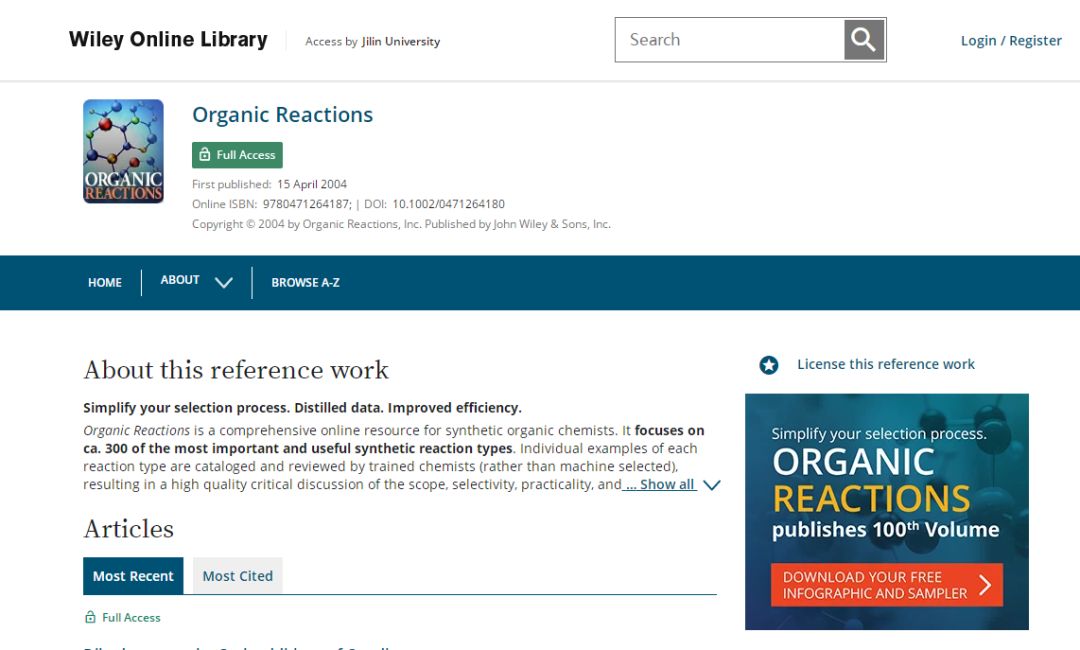The width and height of the screenshot is (1080, 650).
Task: Click the Organic Reactions book cover thumbnail
Action: point(123,151)
